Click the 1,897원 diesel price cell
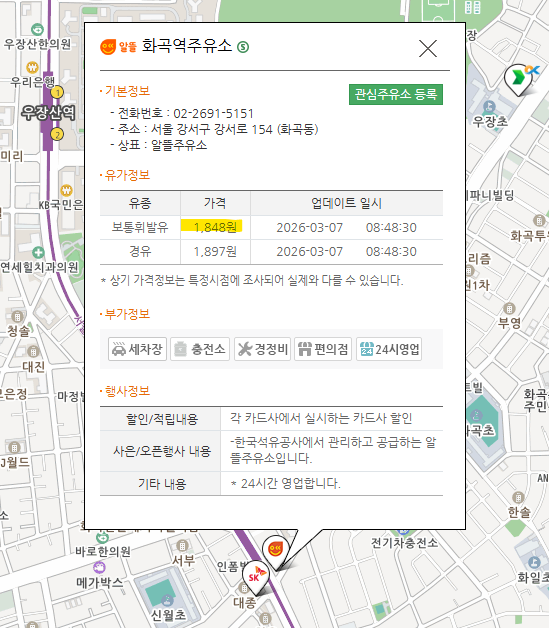549x628 pixels. (x=215, y=252)
